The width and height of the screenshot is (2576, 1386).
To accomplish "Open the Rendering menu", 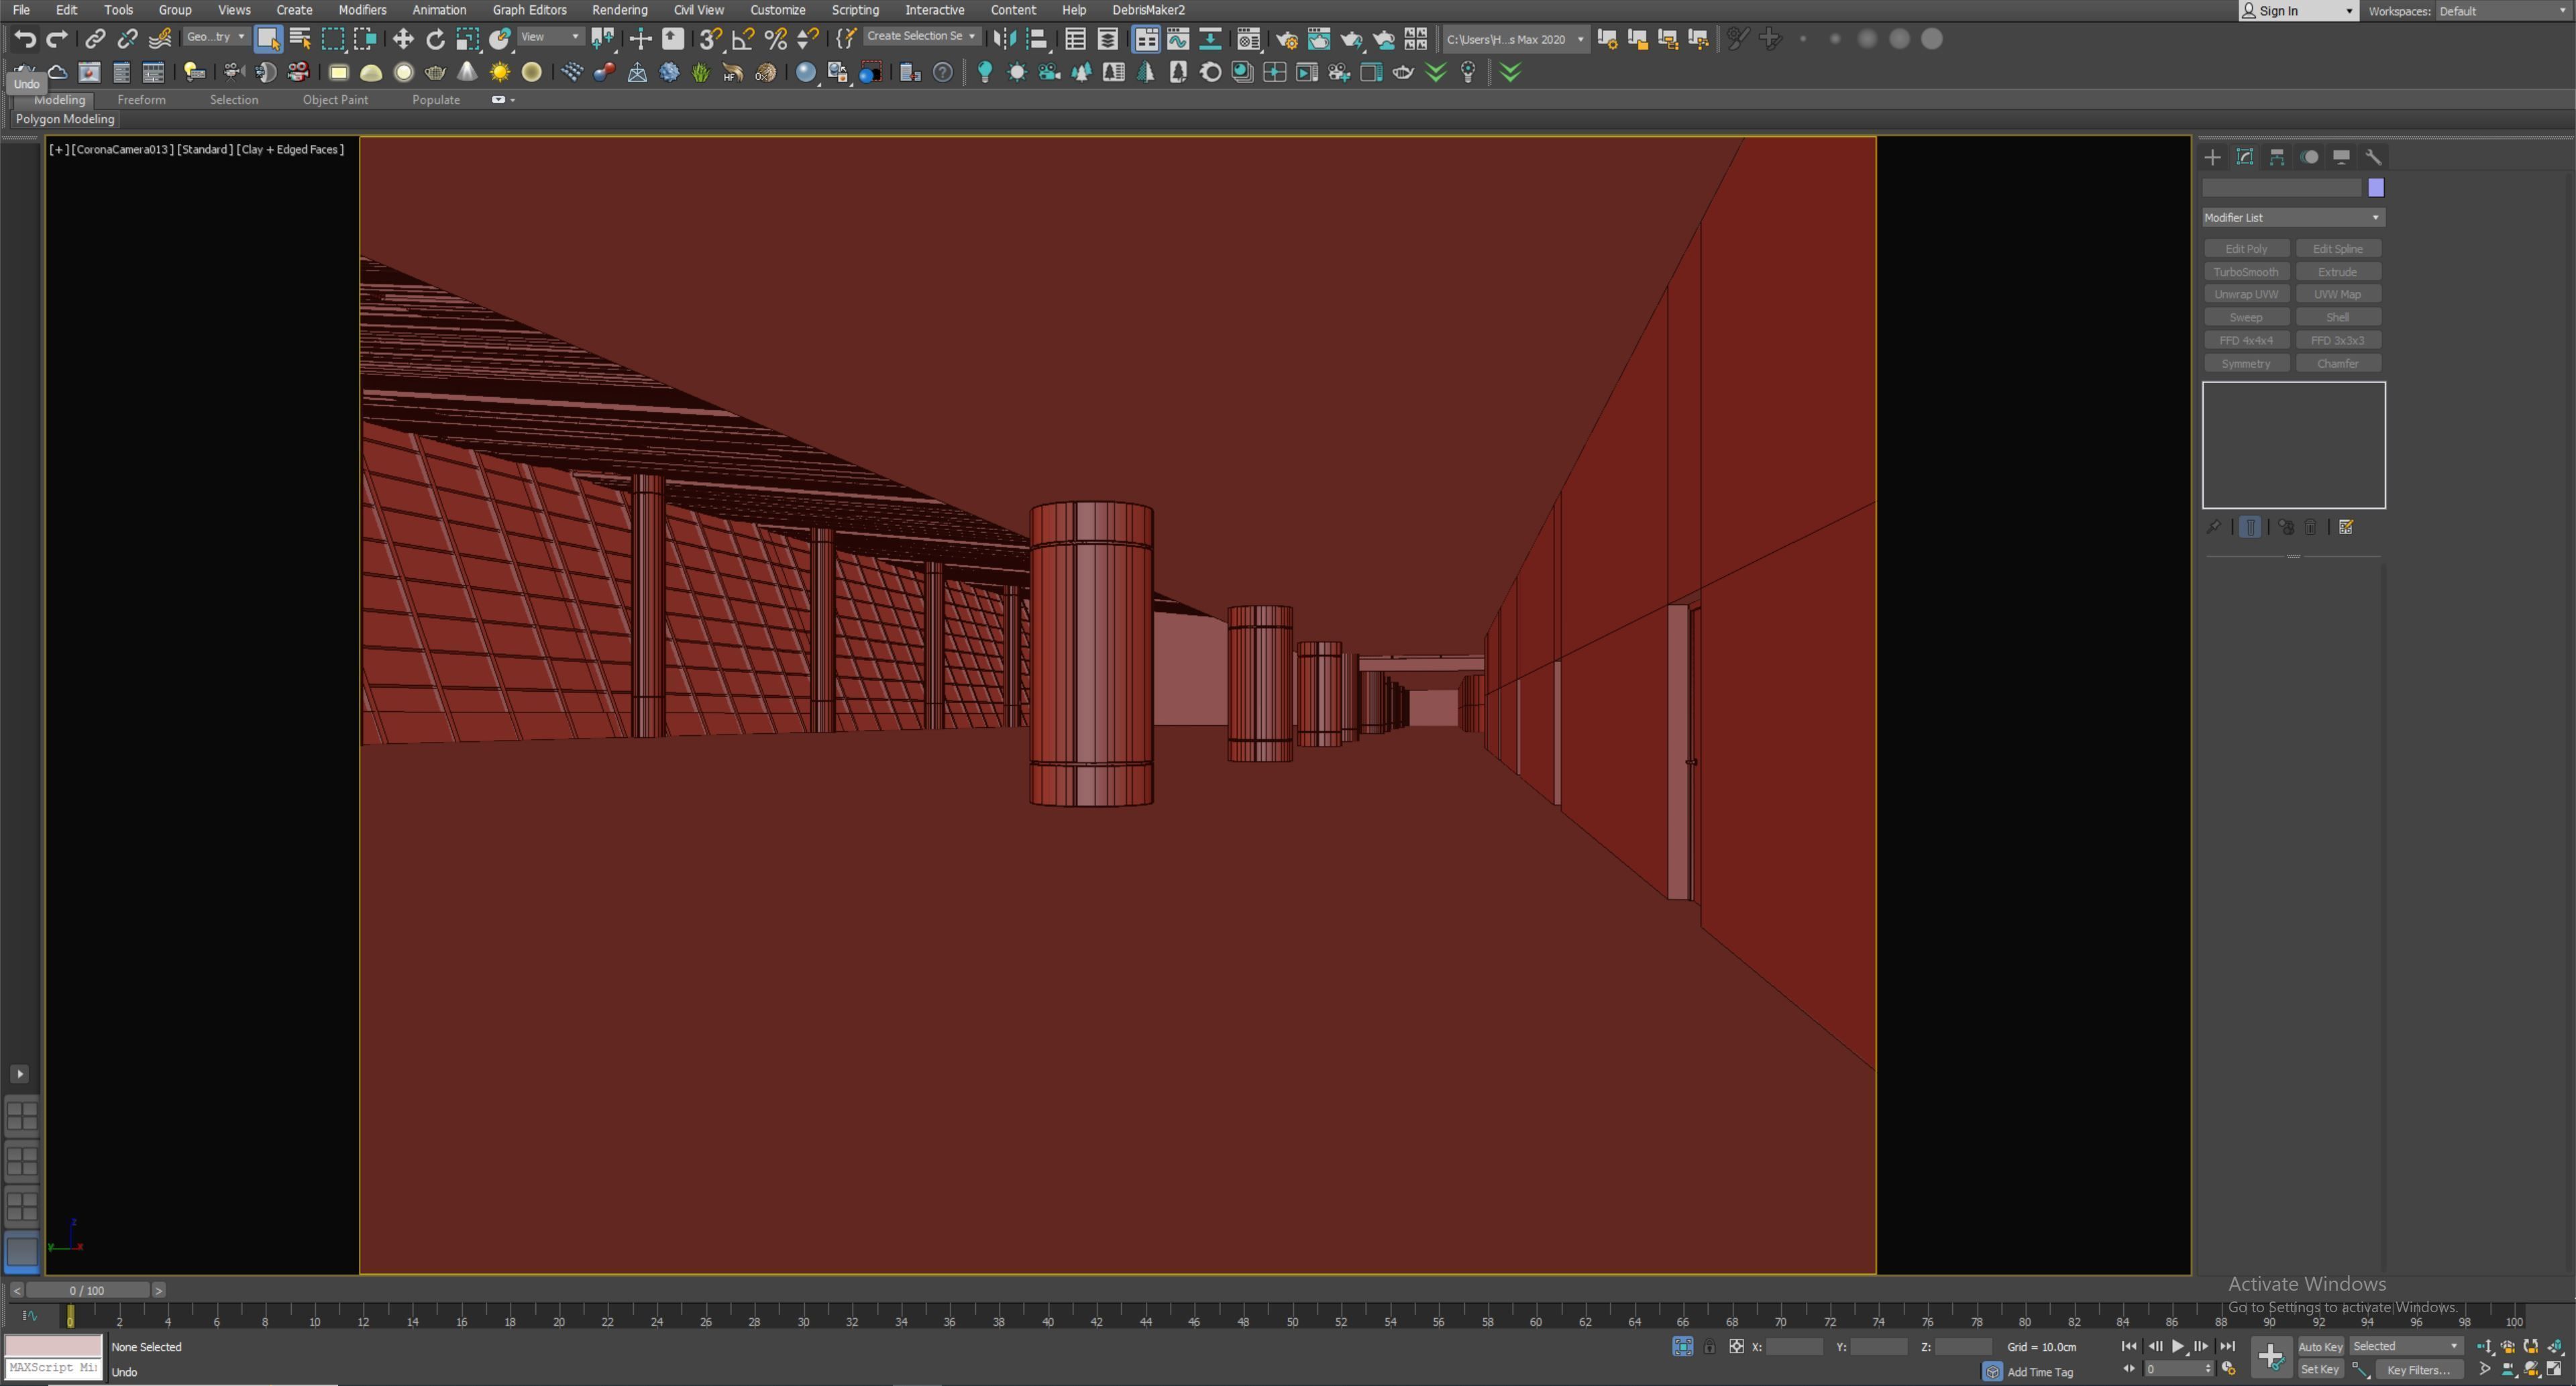I will tap(619, 10).
